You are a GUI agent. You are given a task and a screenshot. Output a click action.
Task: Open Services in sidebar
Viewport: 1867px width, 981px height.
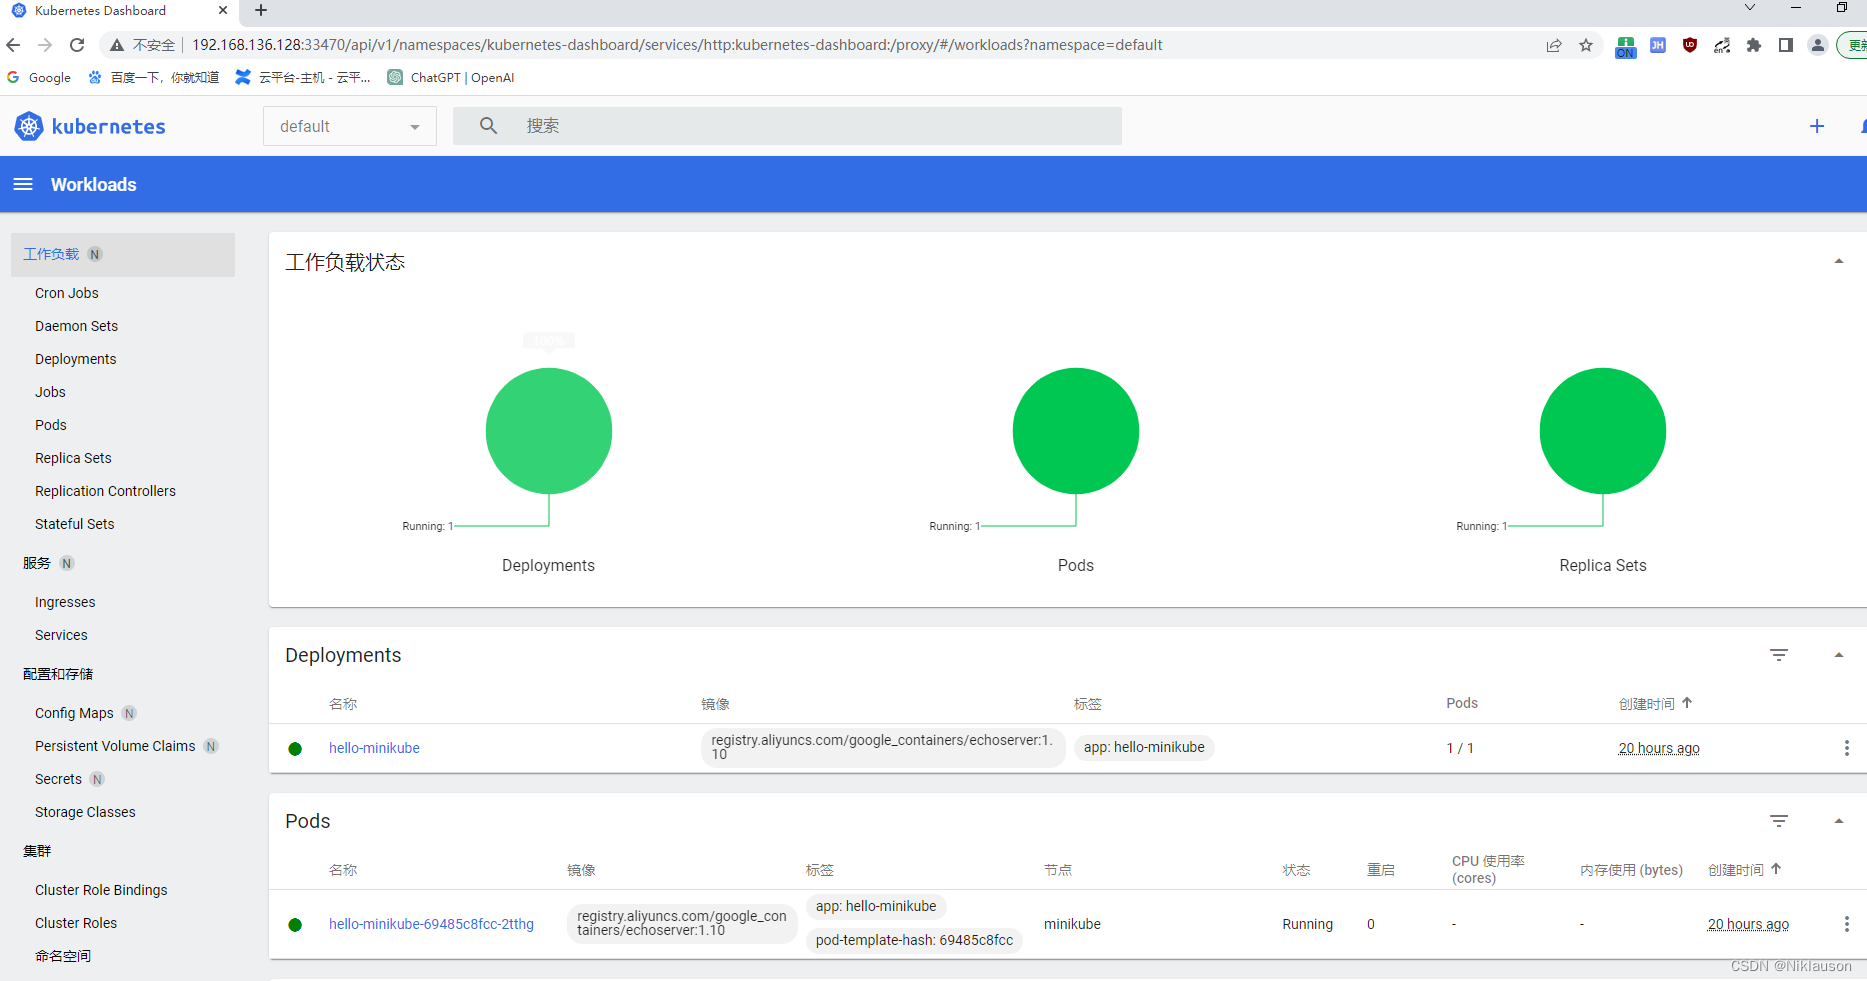61,635
